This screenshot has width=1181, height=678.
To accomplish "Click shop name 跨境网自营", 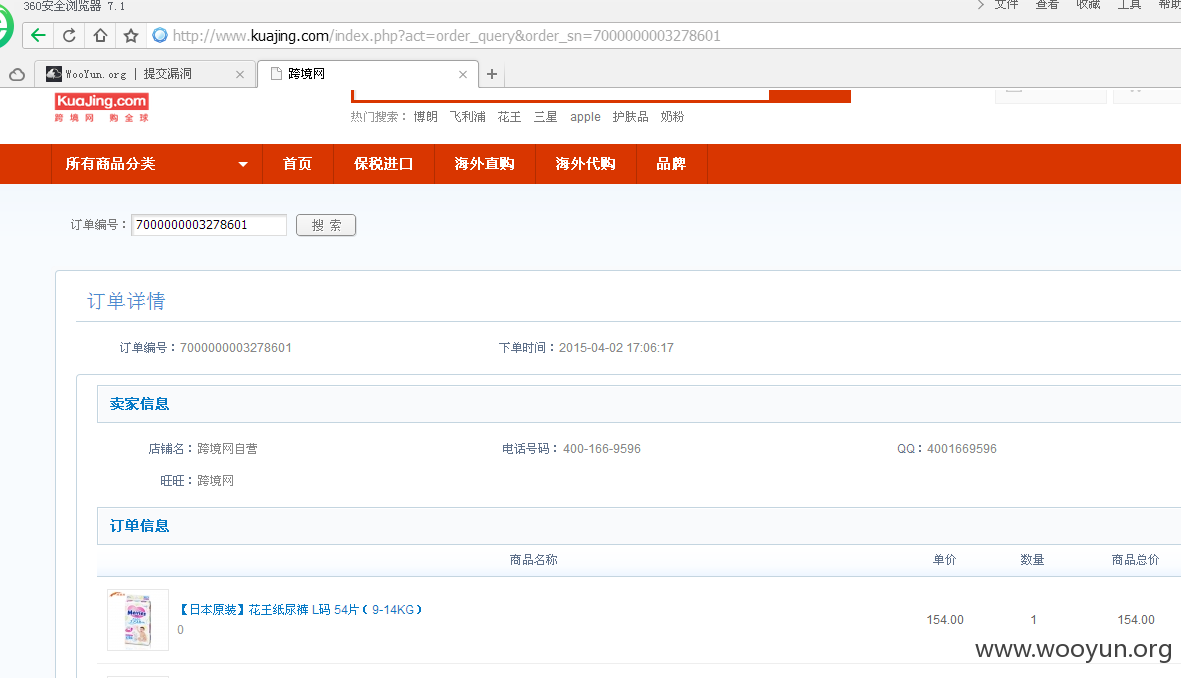I will [227, 449].
